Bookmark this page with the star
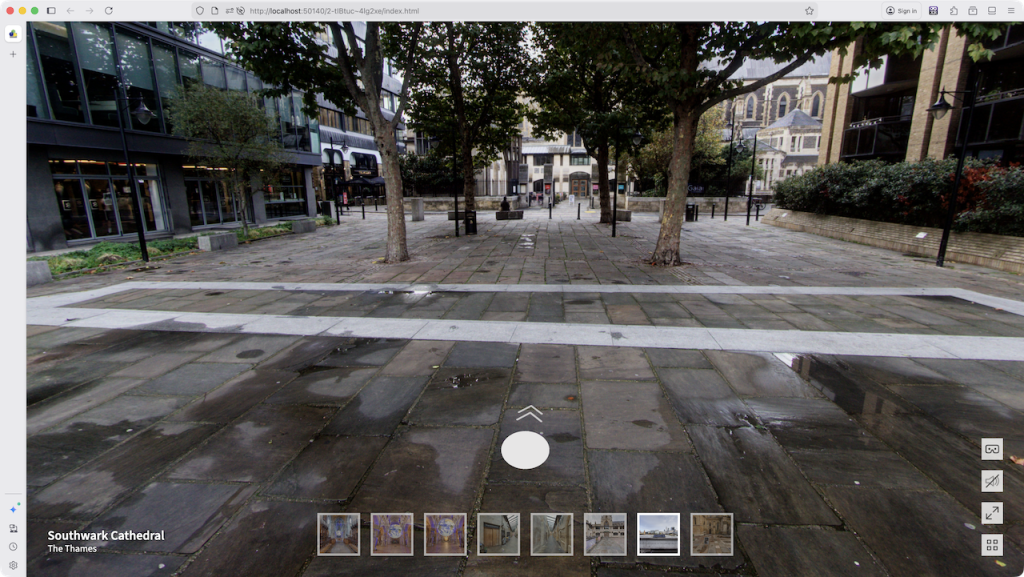Viewport: 1024px width, 577px height. [809, 11]
